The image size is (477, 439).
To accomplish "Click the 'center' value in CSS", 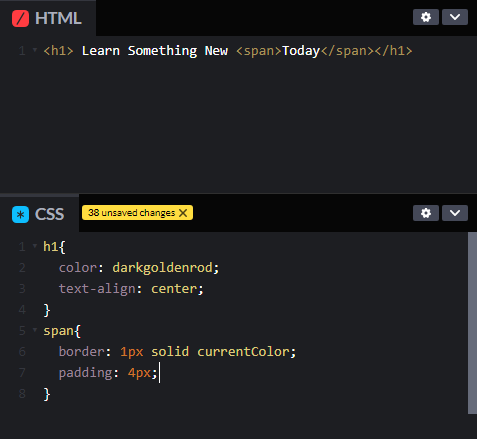I will [x=174, y=289].
